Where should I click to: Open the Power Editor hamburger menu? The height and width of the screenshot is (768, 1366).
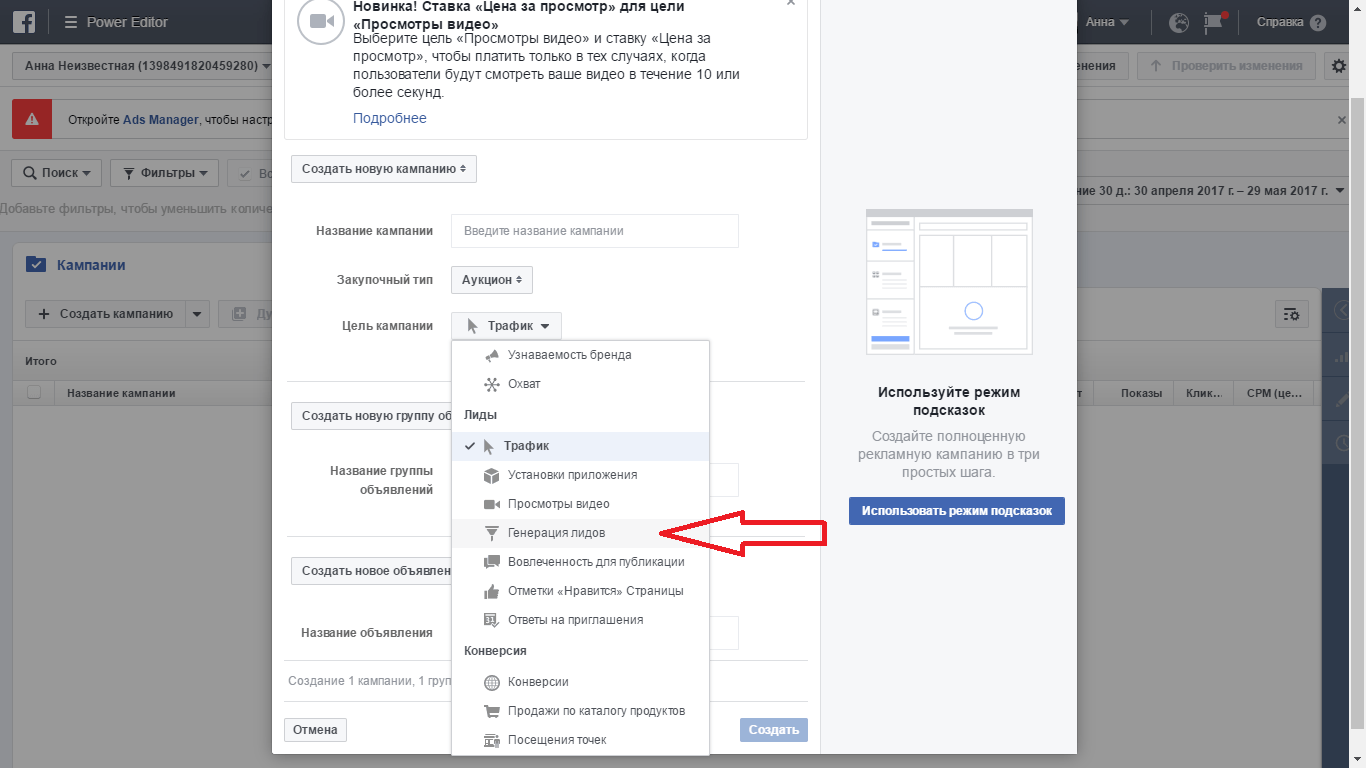[70, 22]
